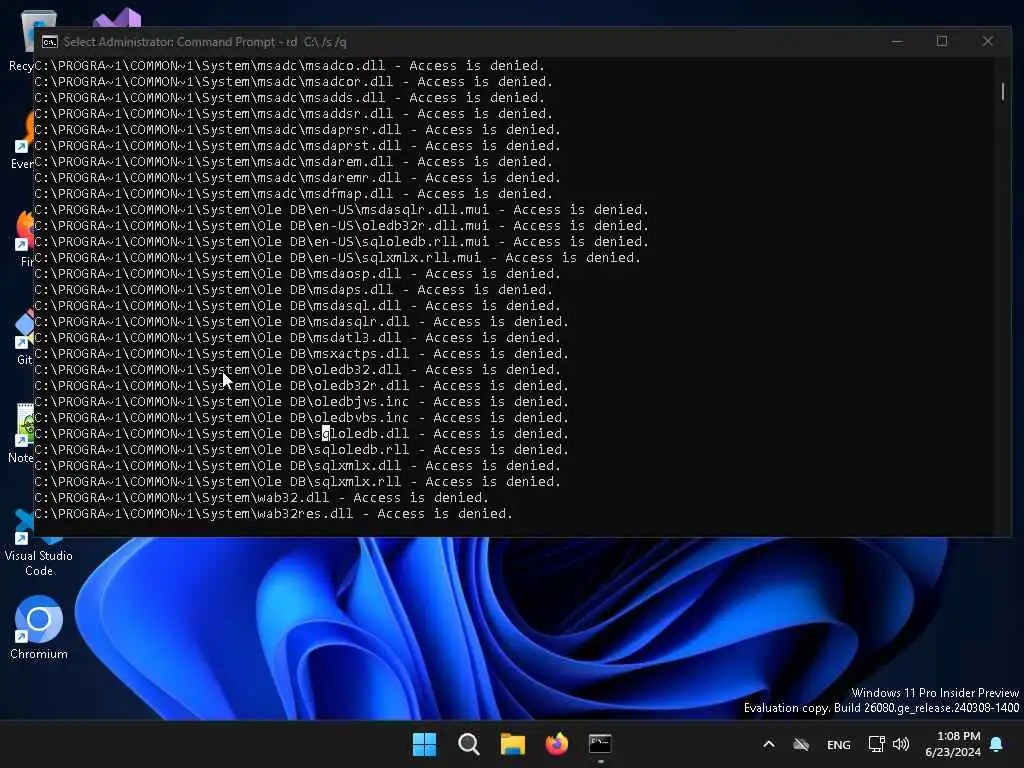Show hidden system tray icons
Image resolution: width=1024 pixels, height=768 pixels.
point(769,744)
